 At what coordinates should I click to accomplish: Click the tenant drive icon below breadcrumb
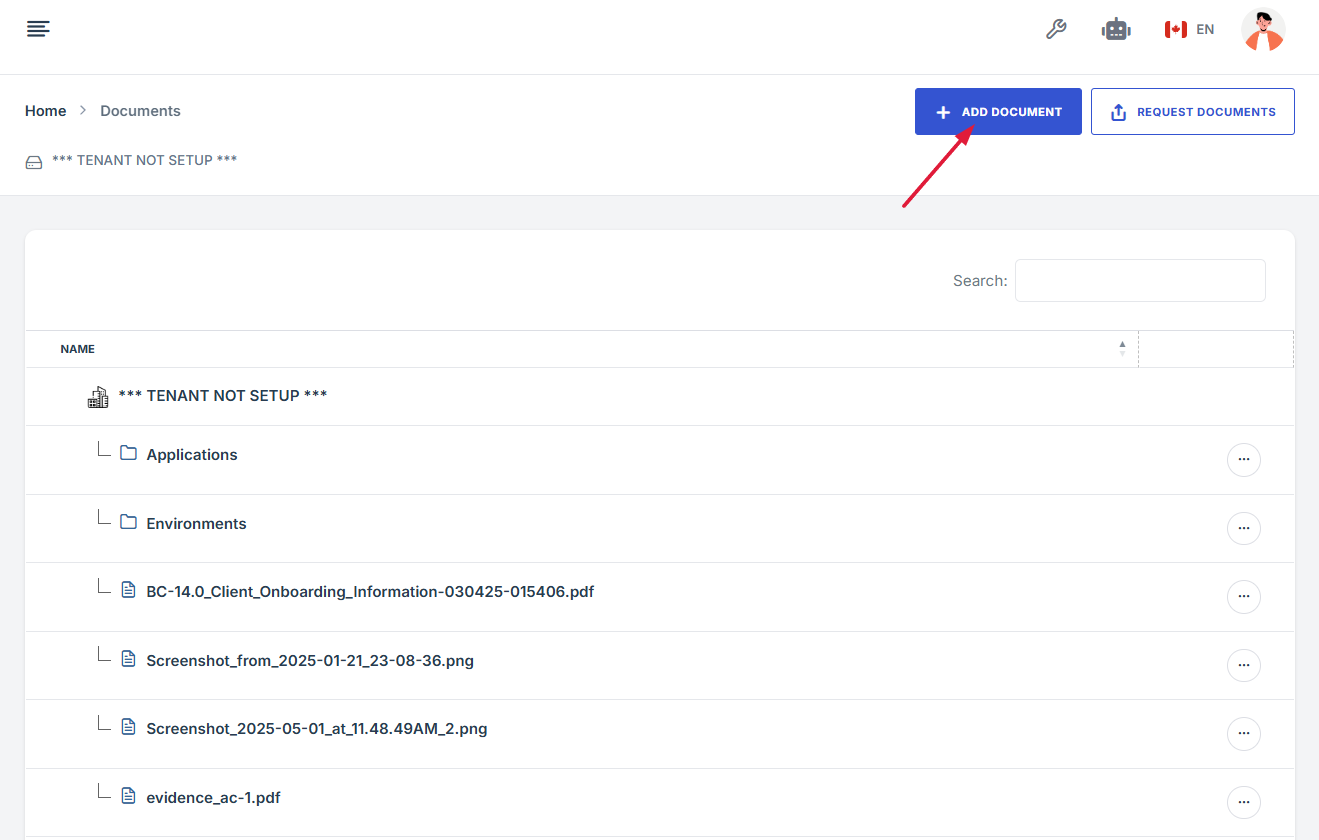[x=34, y=162]
